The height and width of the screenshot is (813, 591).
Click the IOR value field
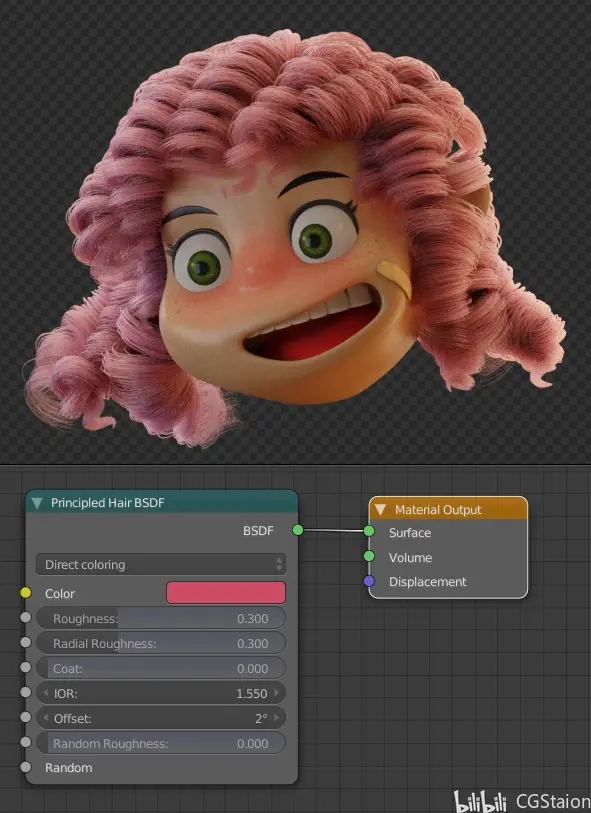pyautogui.click(x=161, y=693)
